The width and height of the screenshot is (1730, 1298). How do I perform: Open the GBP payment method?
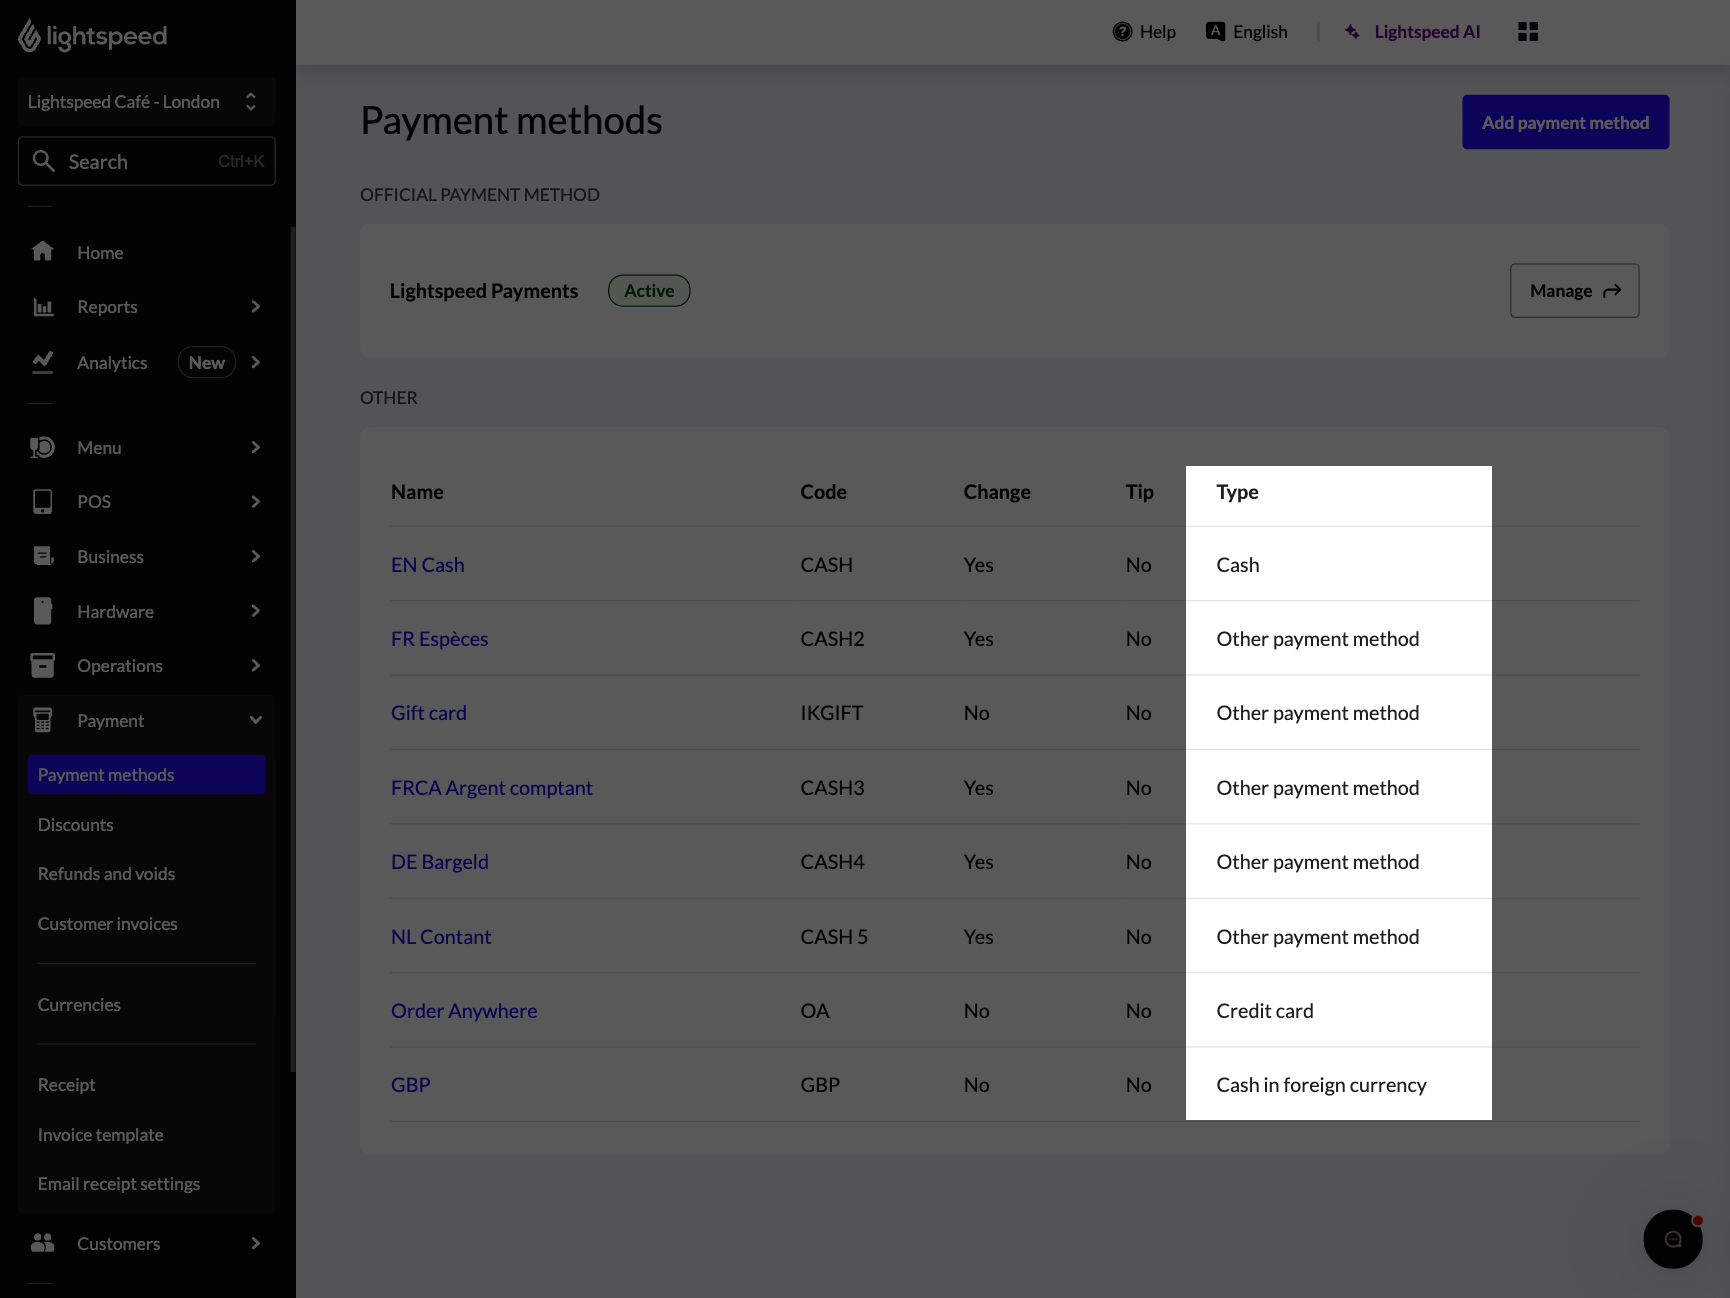click(410, 1085)
